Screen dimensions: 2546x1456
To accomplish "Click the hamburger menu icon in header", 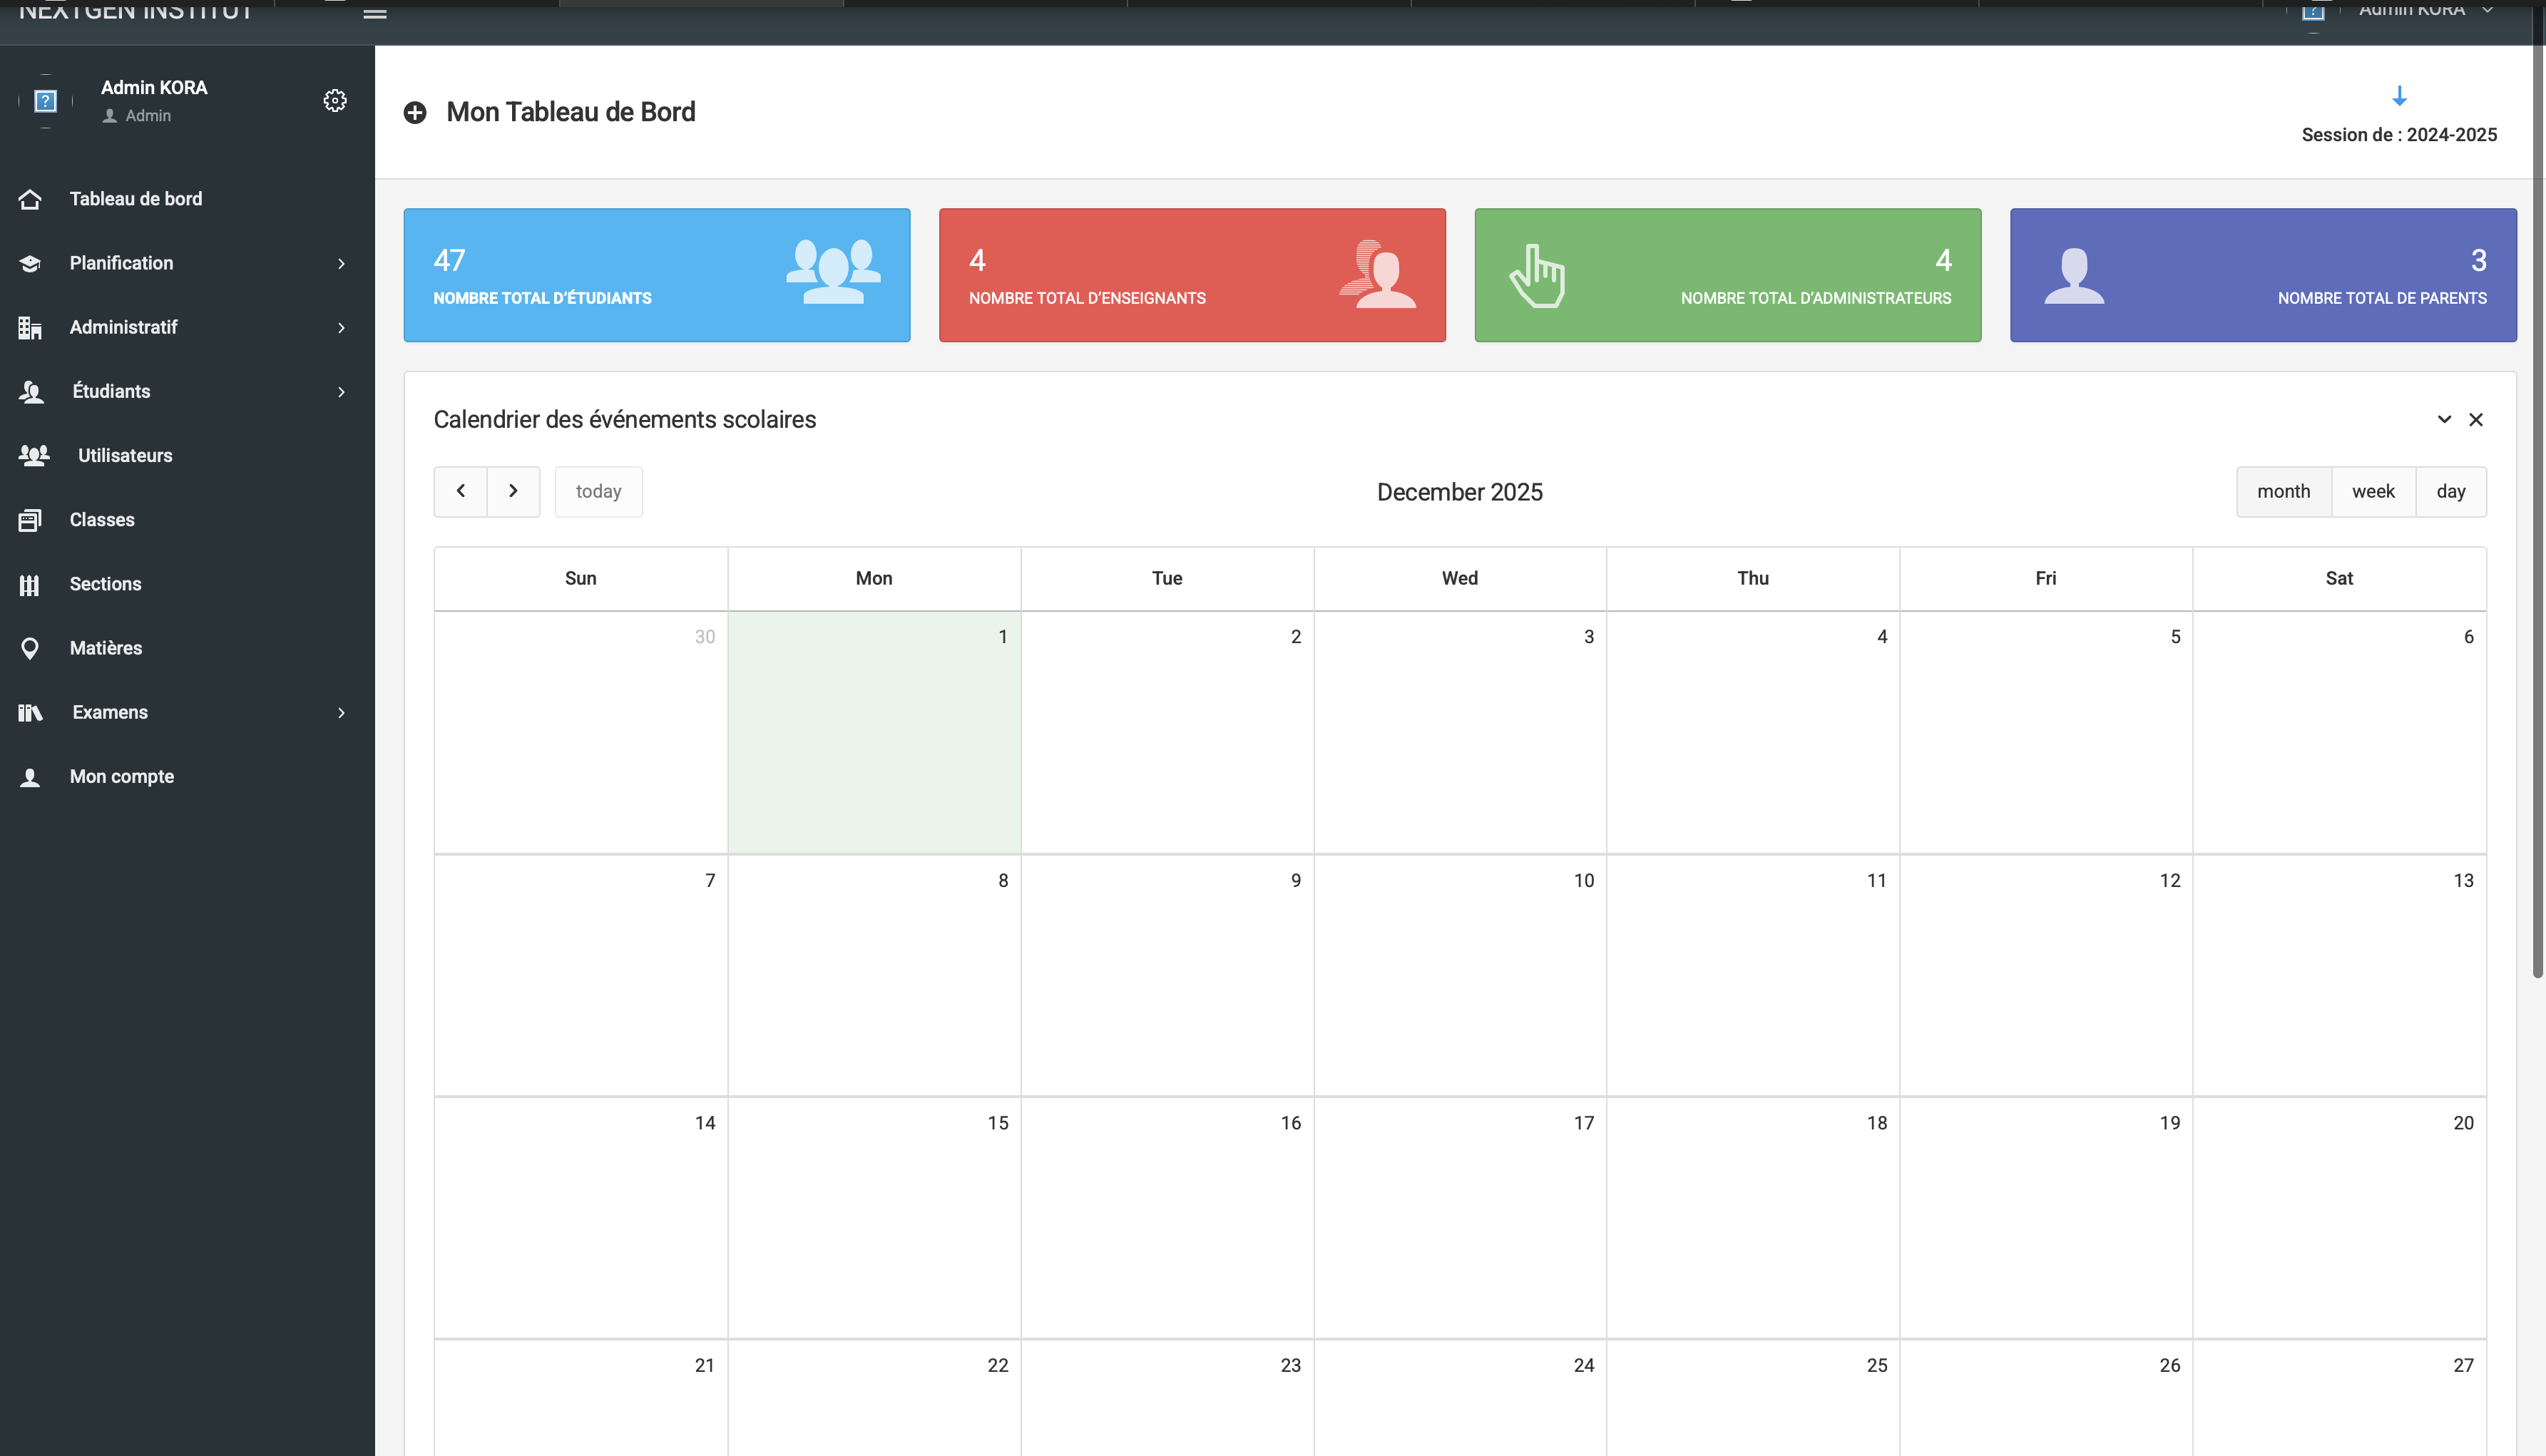I will pos(375,13).
